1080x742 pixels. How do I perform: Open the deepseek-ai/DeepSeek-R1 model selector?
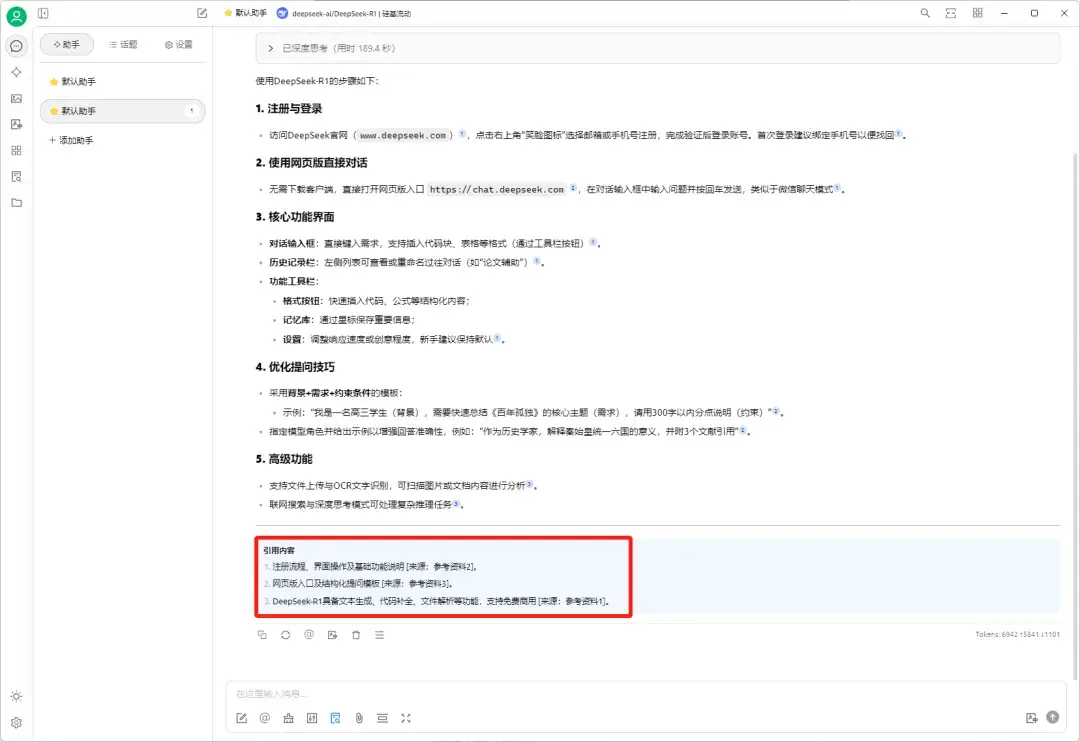coord(344,13)
